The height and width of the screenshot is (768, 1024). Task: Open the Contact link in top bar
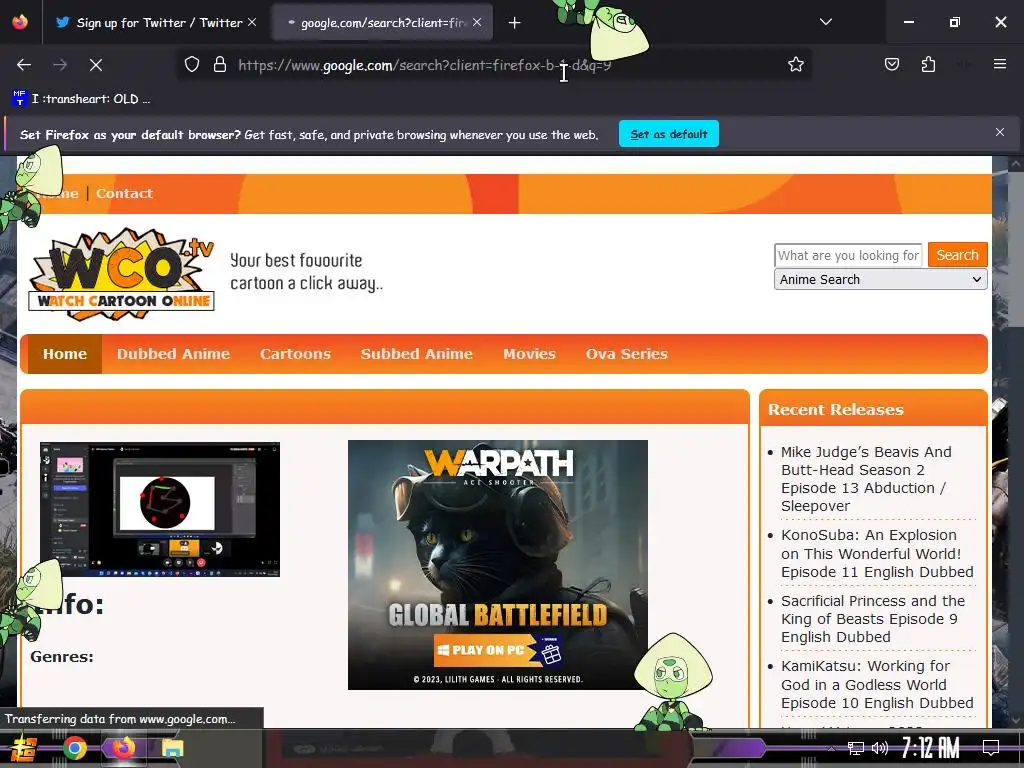tap(124, 193)
